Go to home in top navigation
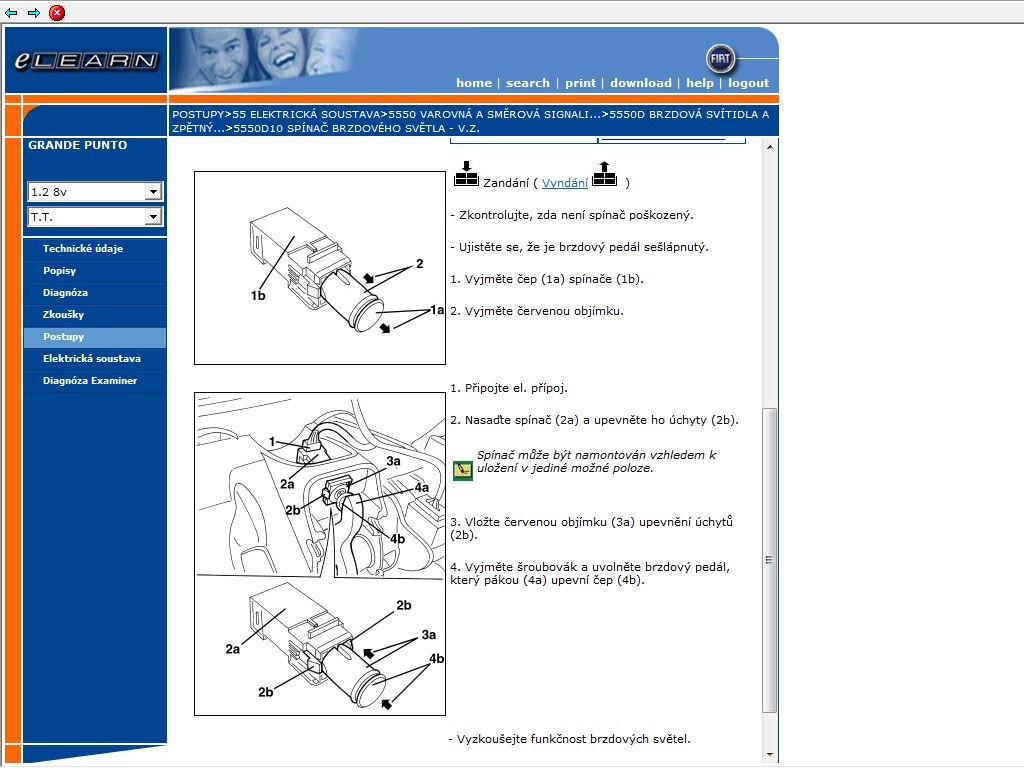 [473, 83]
